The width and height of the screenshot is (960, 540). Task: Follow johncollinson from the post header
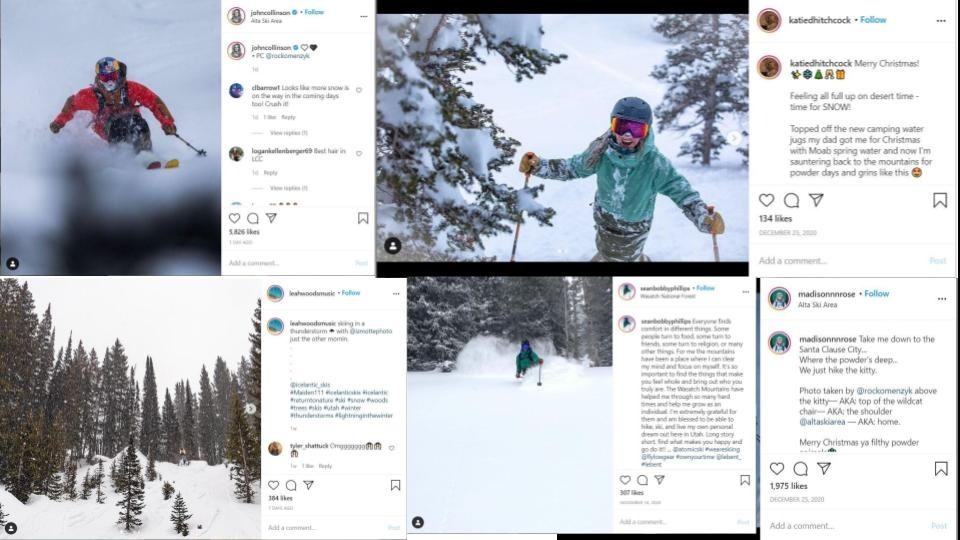[x=313, y=12]
